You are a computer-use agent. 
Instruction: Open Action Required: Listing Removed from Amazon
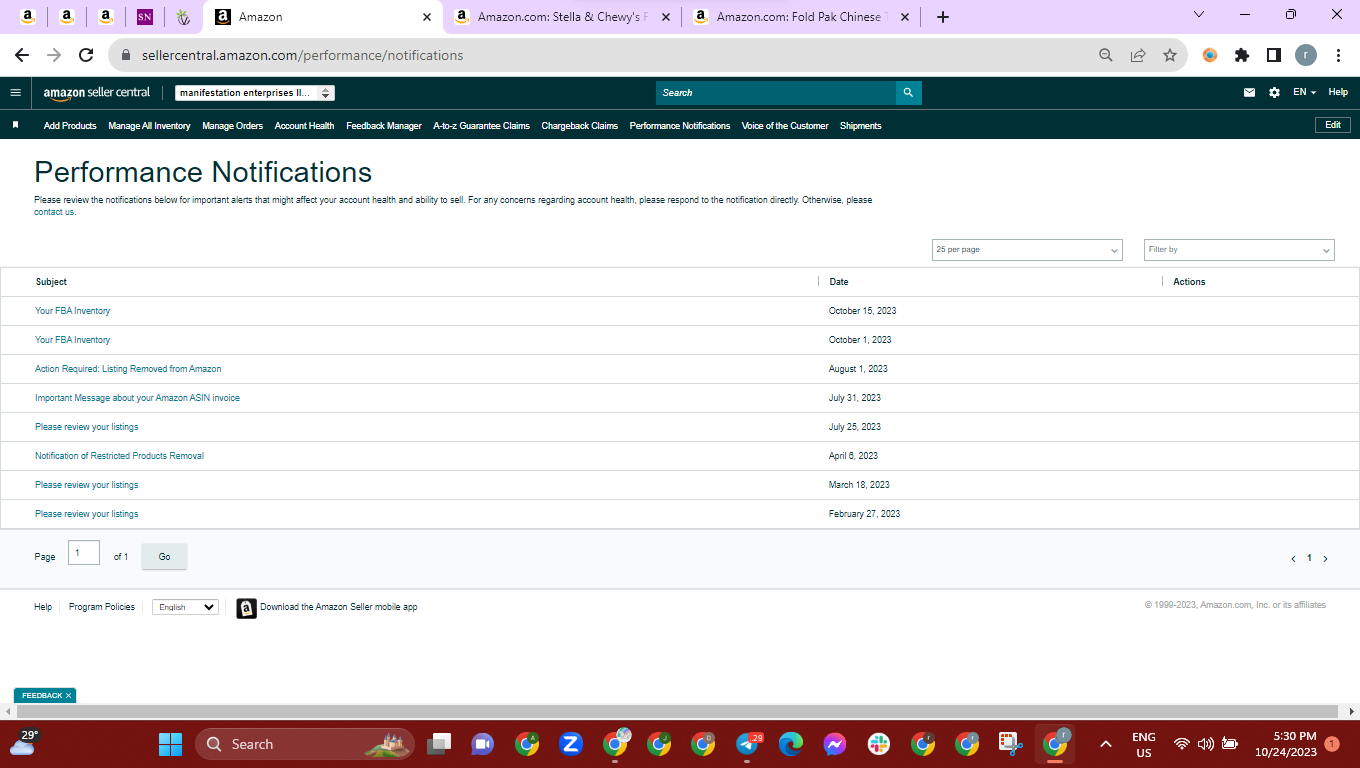click(128, 369)
